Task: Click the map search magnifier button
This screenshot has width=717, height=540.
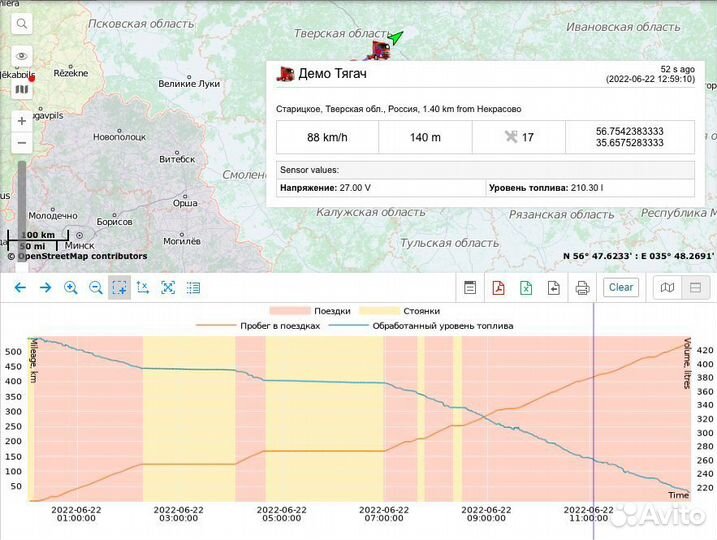Action: point(22,23)
